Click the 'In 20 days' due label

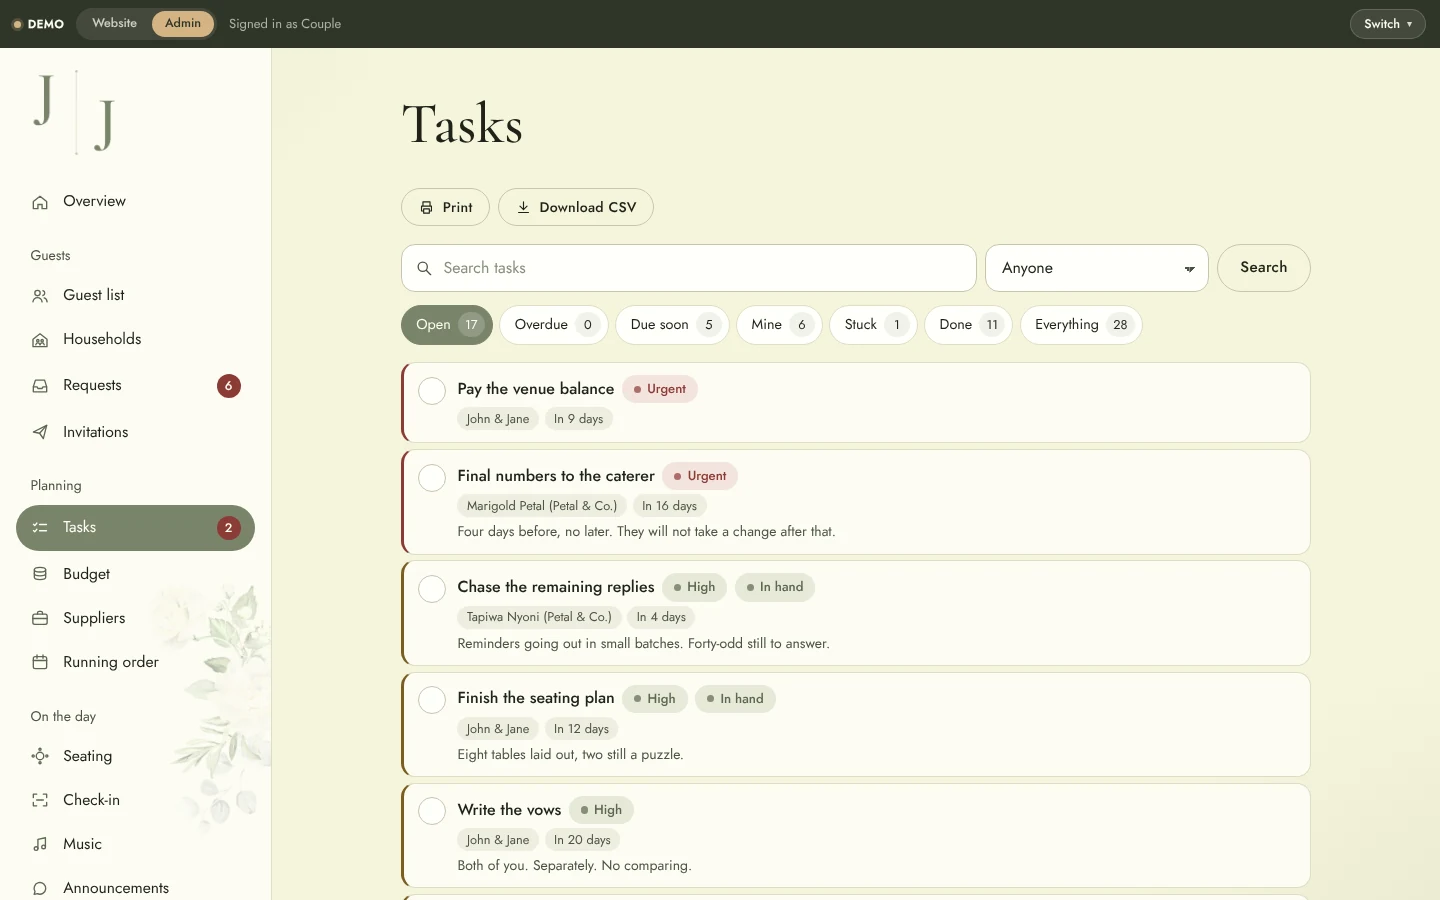coord(582,840)
